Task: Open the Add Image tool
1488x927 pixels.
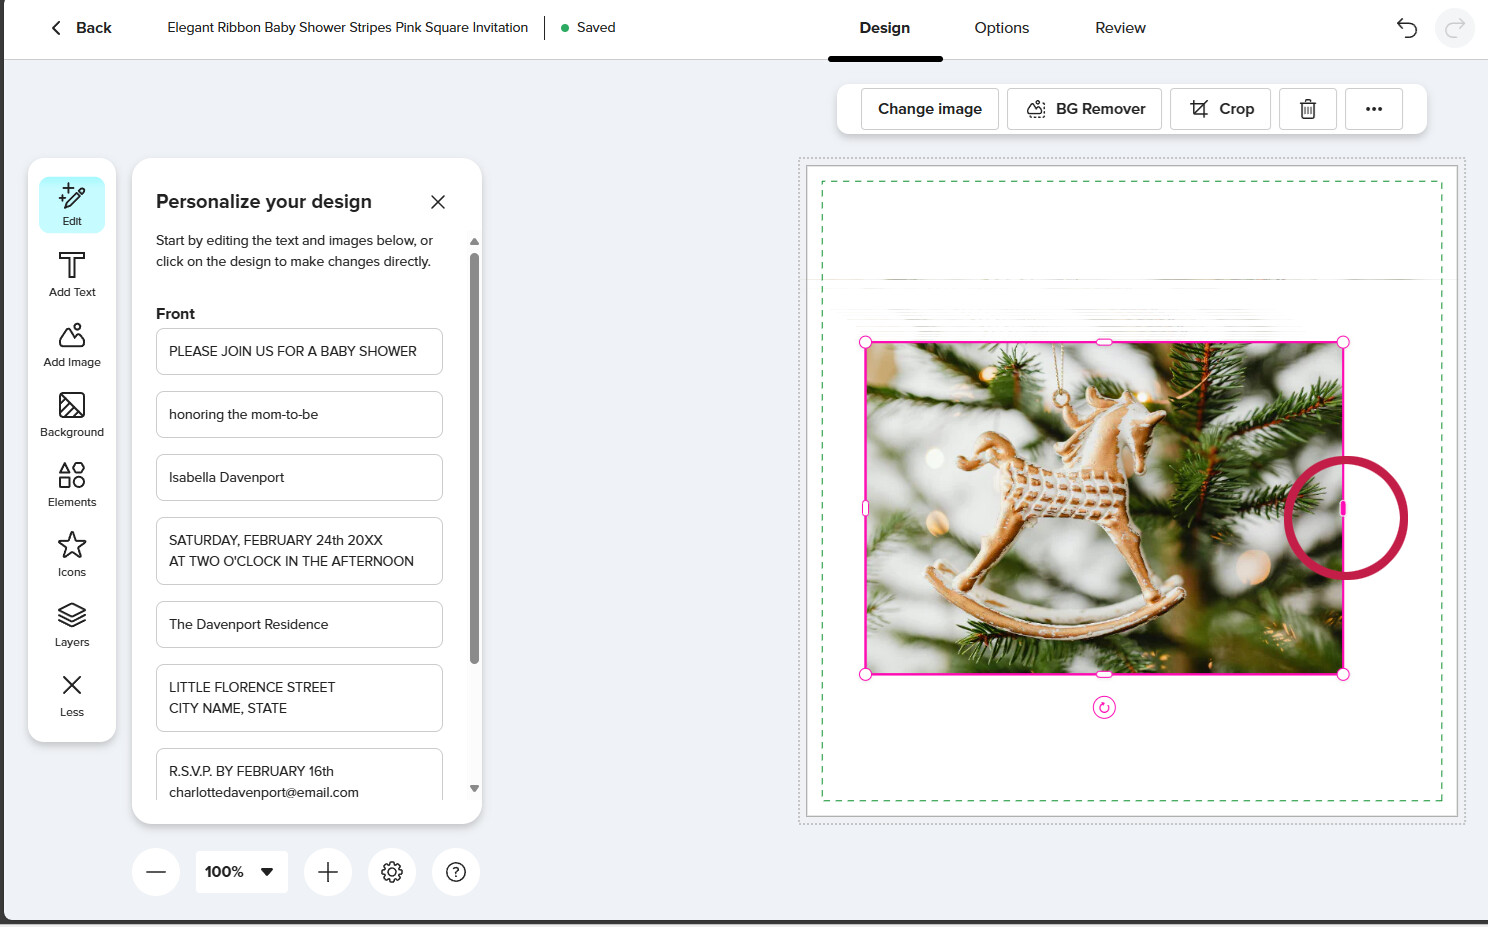Action: coord(72,345)
